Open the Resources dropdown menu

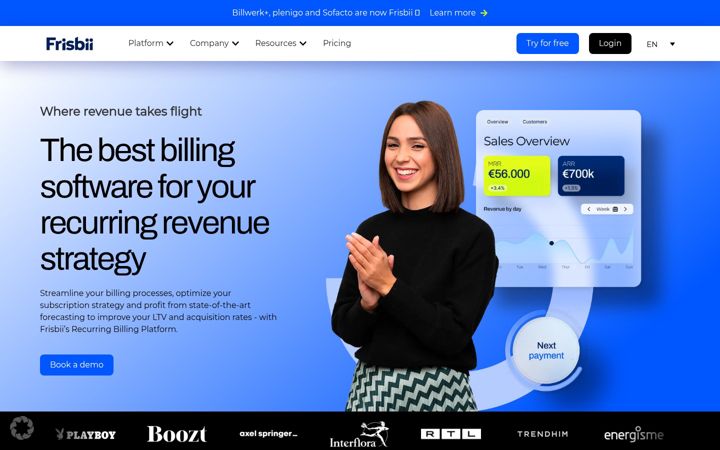pos(281,43)
